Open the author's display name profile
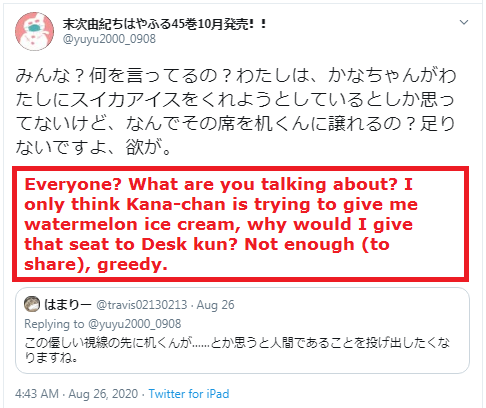The width and height of the screenshot is (486, 408). [x=165, y=24]
